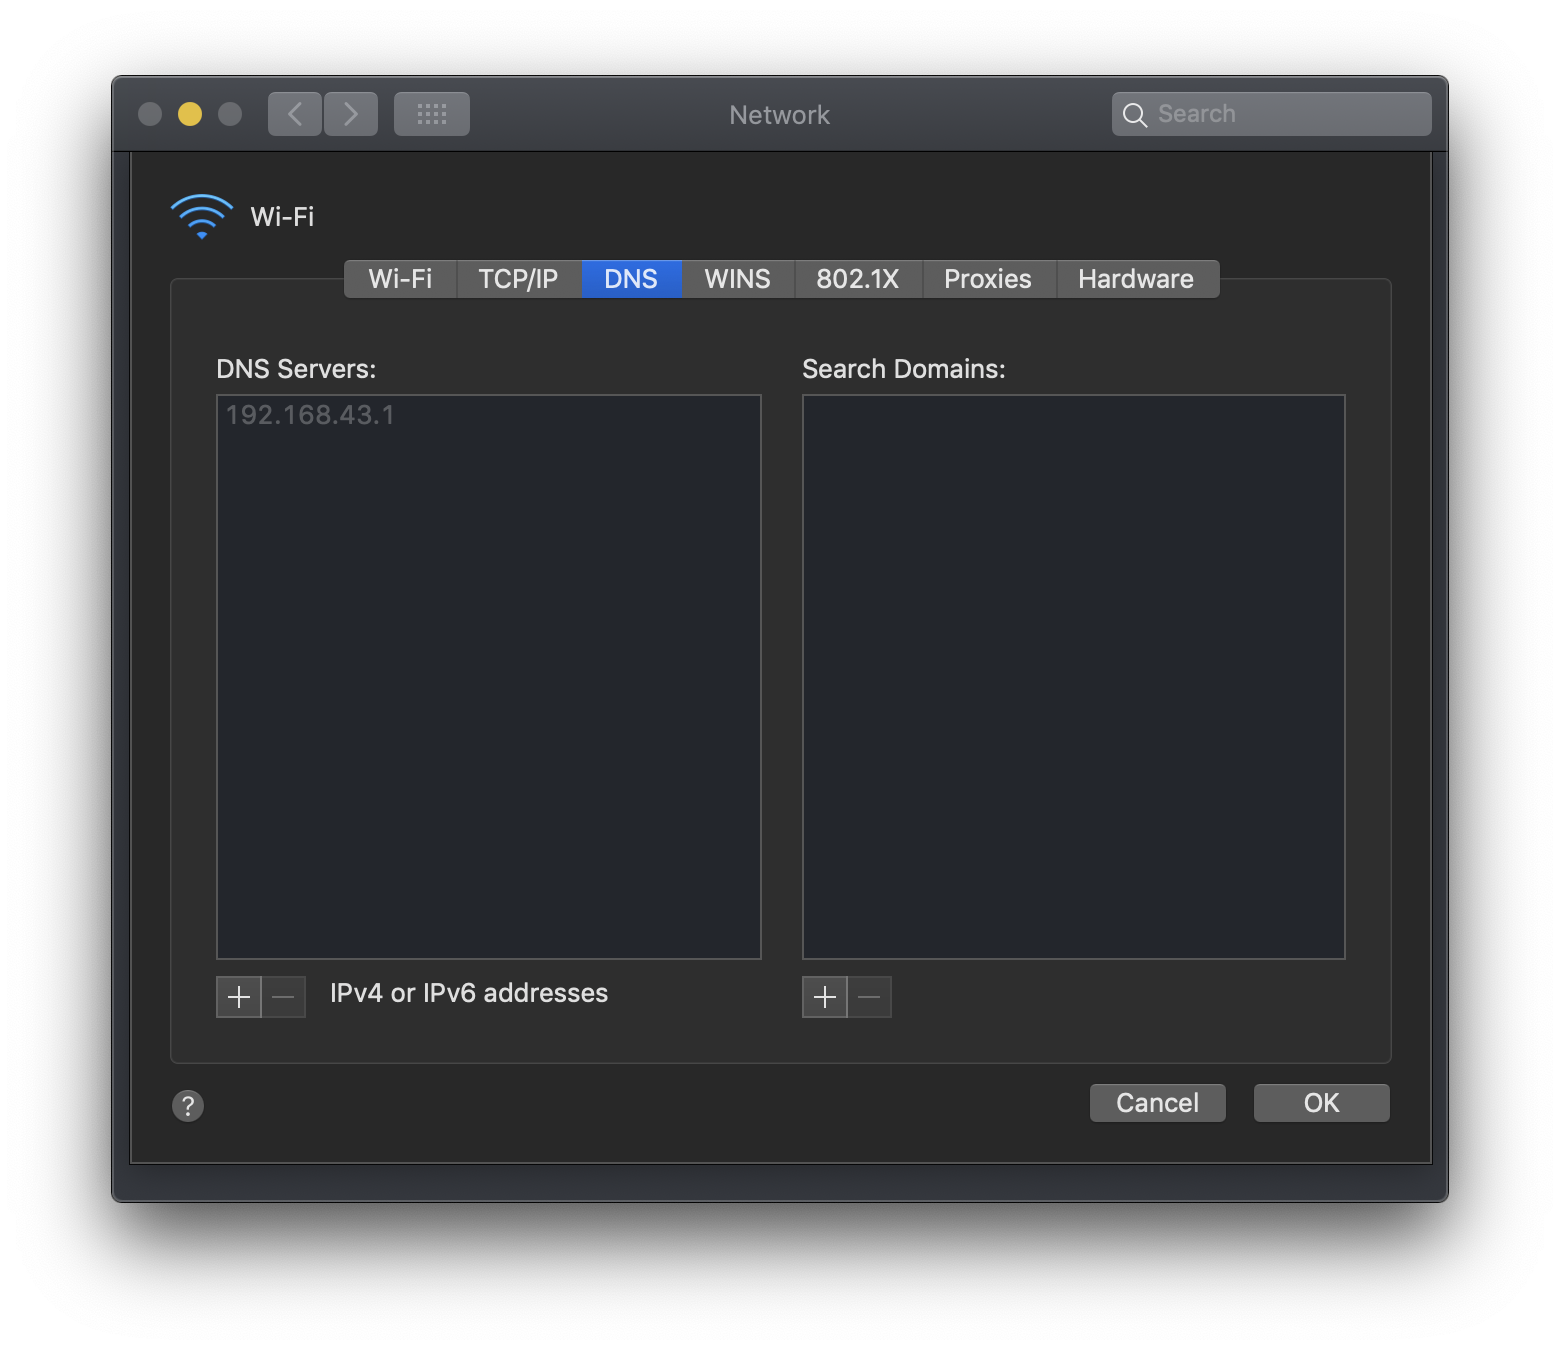The width and height of the screenshot is (1560, 1350).
Task: Close the Network window
Action: [150, 114]
